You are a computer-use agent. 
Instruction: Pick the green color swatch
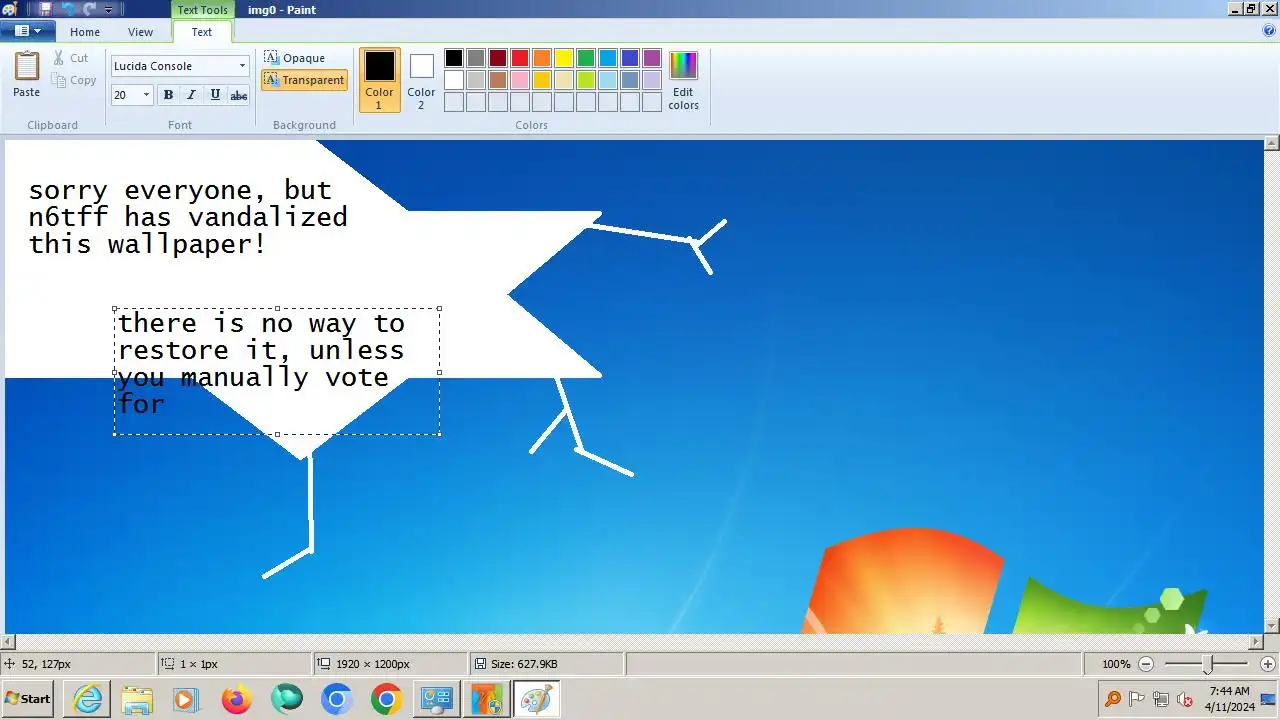(586, 58)
